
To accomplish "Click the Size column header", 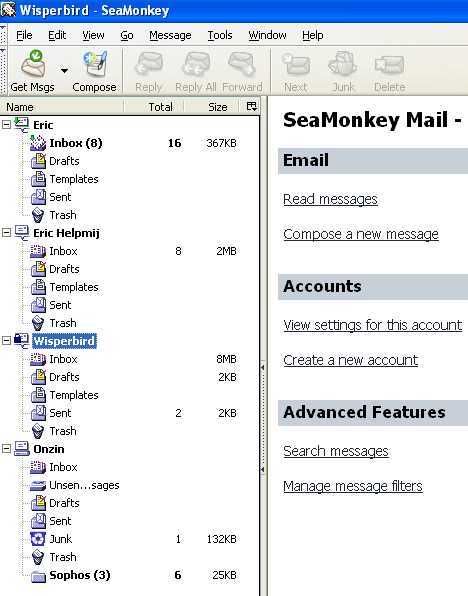I will (x=211, y=107).
